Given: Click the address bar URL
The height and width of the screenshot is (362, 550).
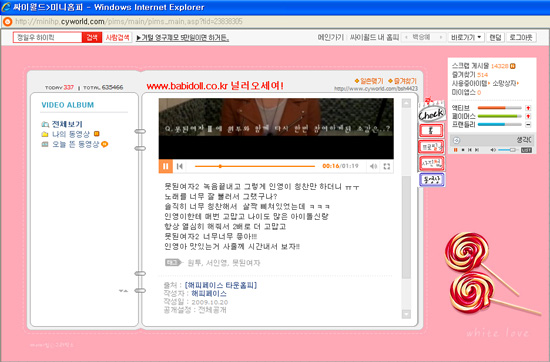Looking at the screenshot, I should click(129, 22).
